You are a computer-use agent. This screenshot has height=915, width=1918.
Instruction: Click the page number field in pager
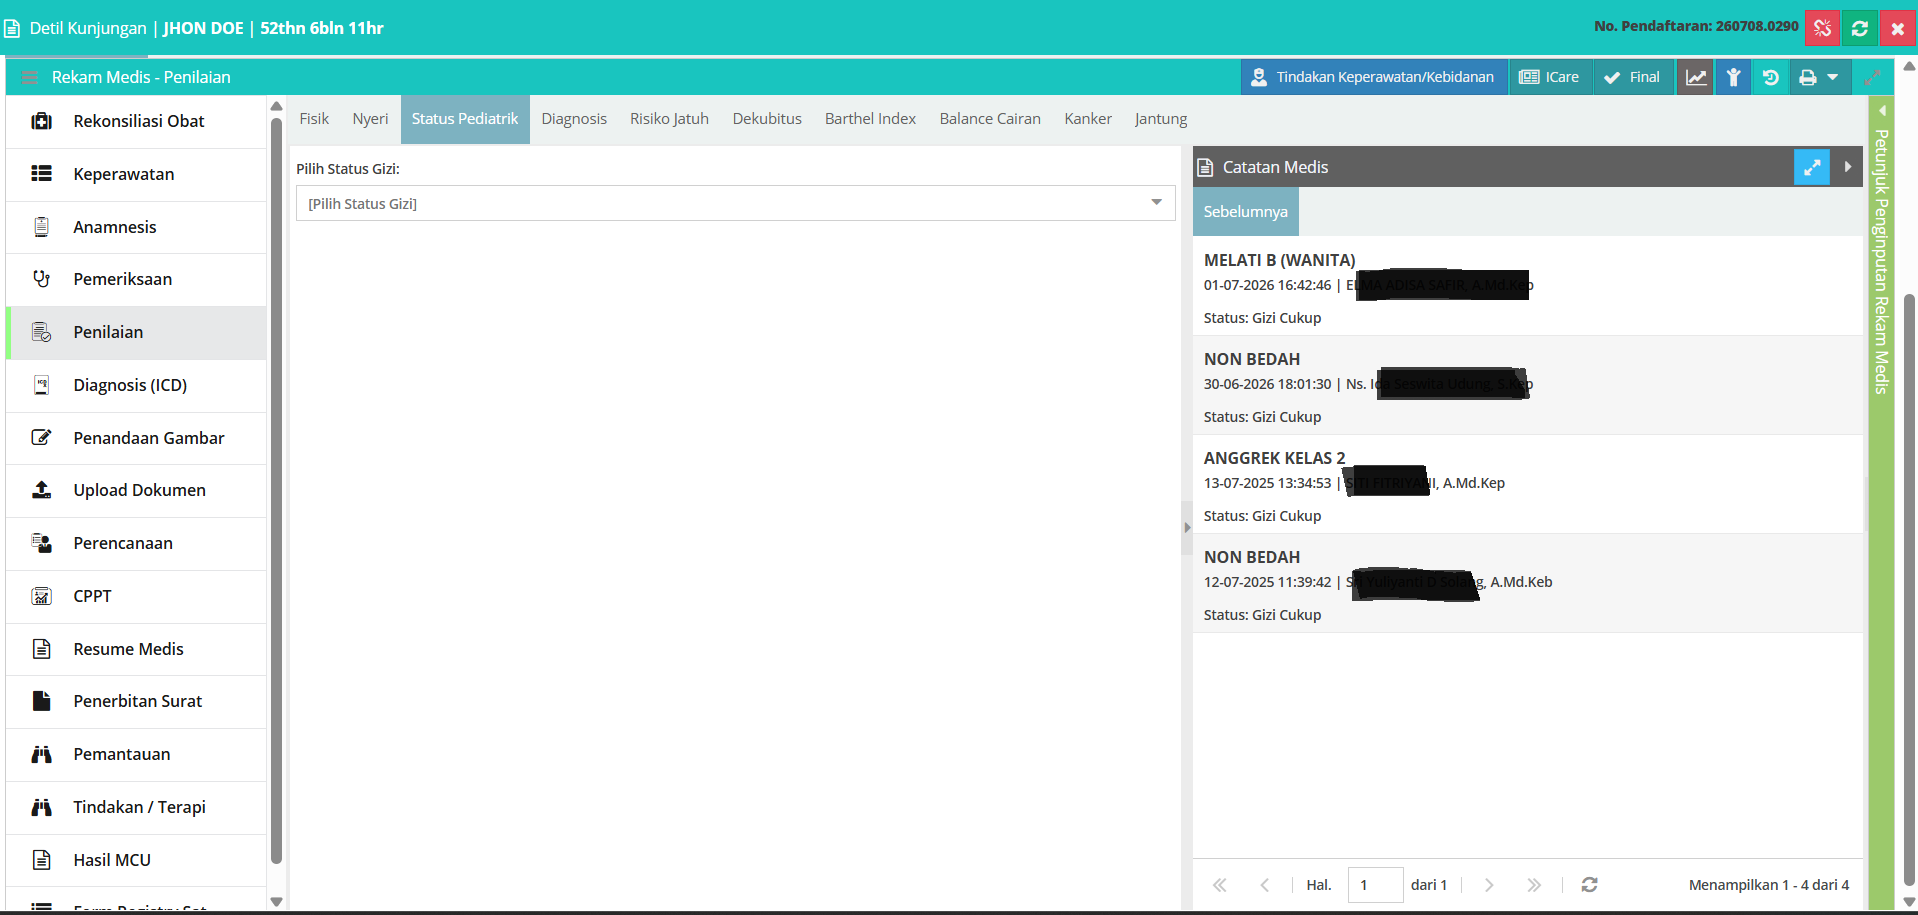(x=1375, y=885)
